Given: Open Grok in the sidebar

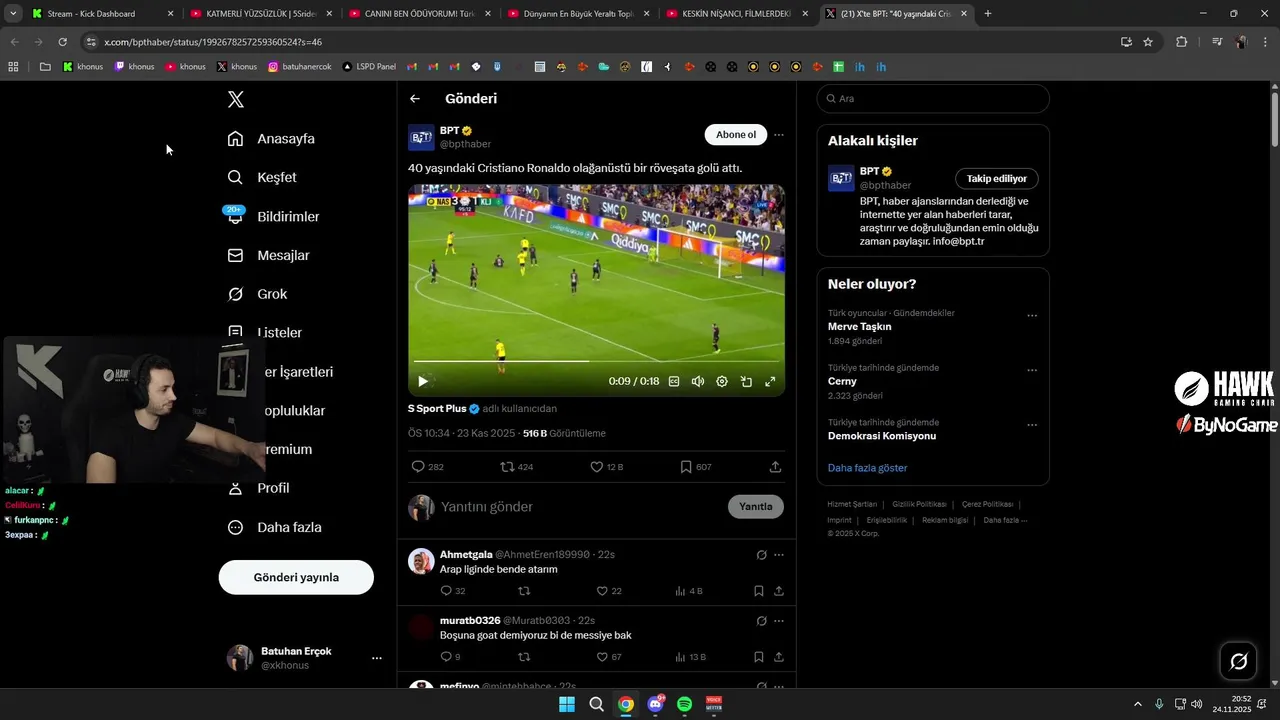Looking at the screenshot, I should point(257,294).
